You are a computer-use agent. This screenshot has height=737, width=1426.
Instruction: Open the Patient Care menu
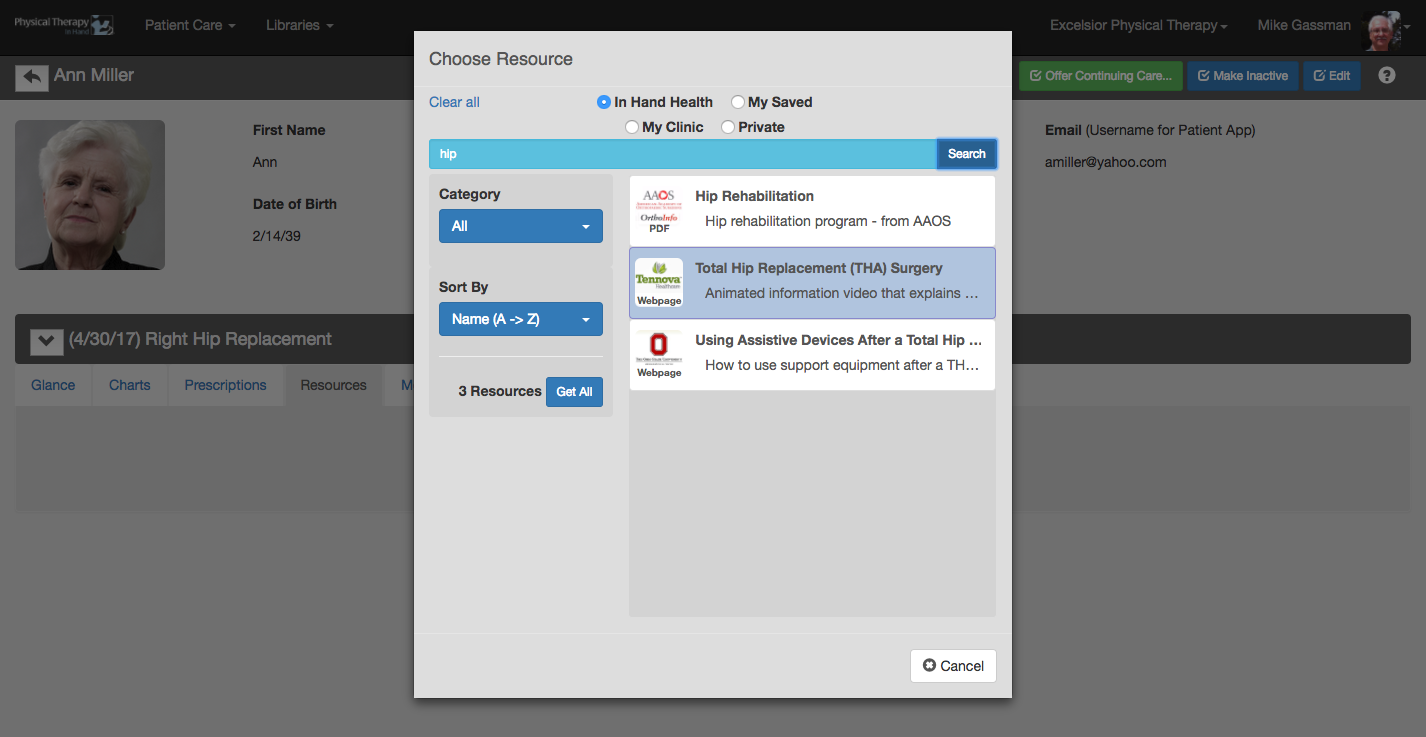(190, 25)
